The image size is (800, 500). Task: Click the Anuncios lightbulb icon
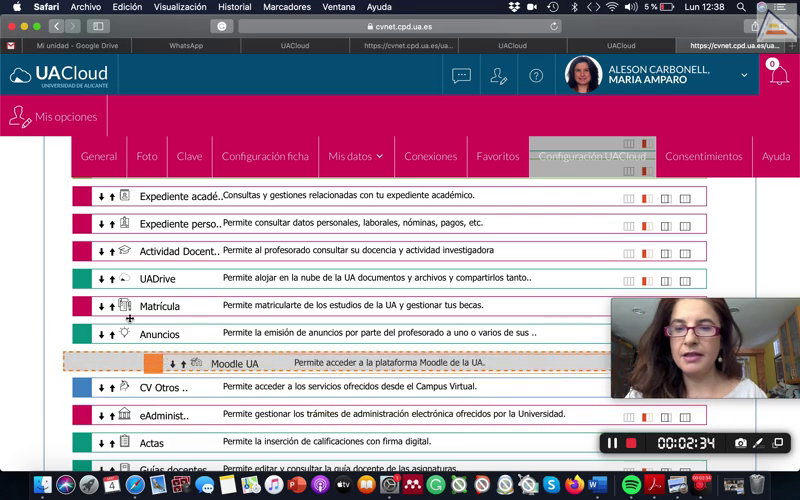[125, 333]
